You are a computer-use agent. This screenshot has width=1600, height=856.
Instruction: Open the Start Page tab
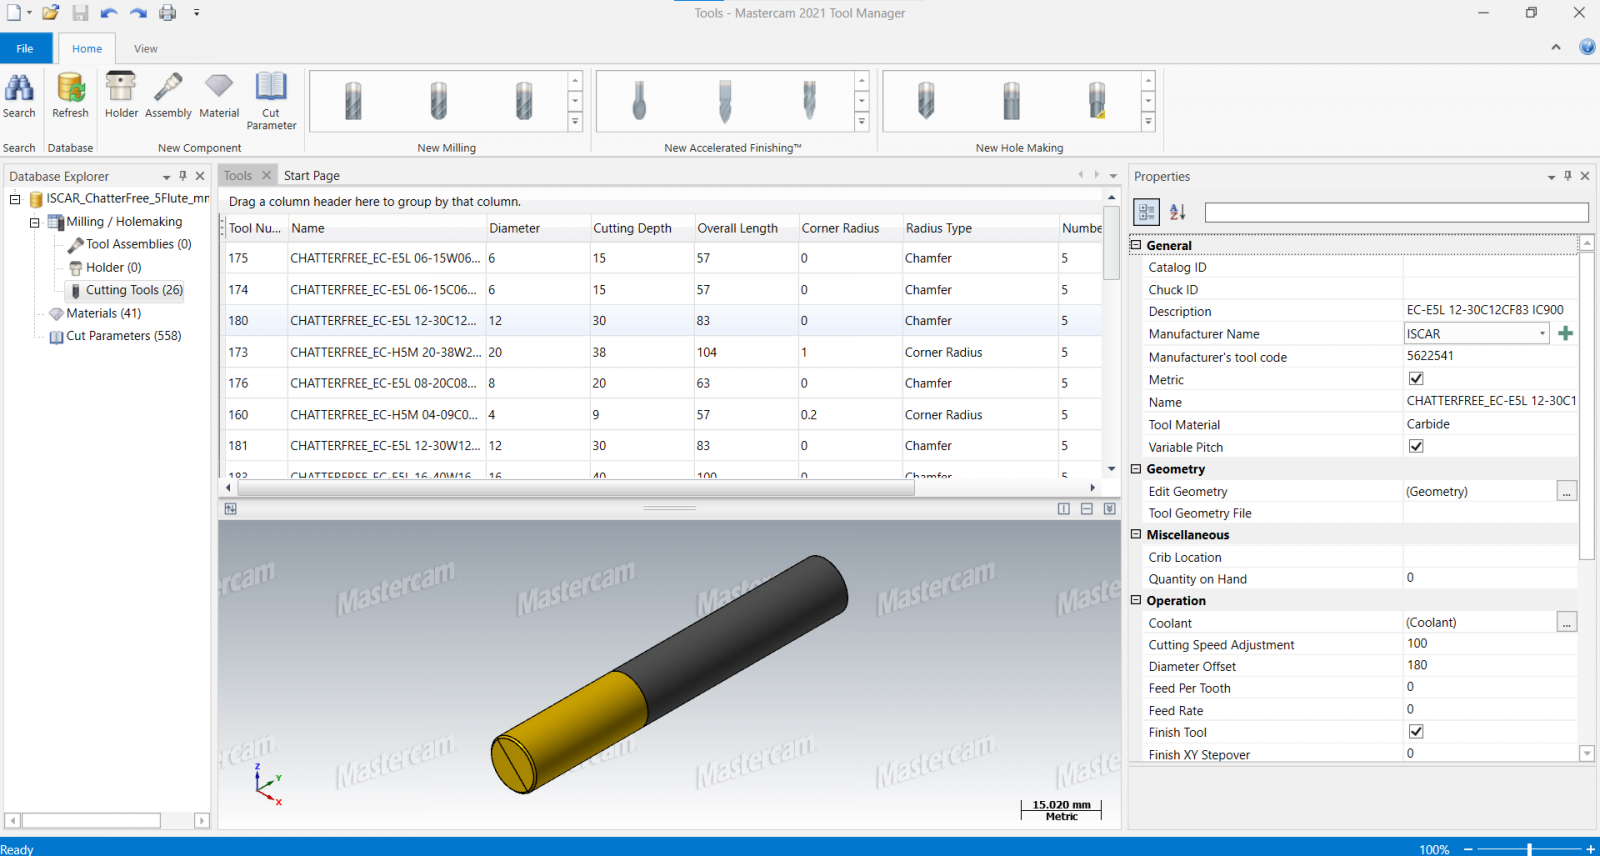(312, 175)
